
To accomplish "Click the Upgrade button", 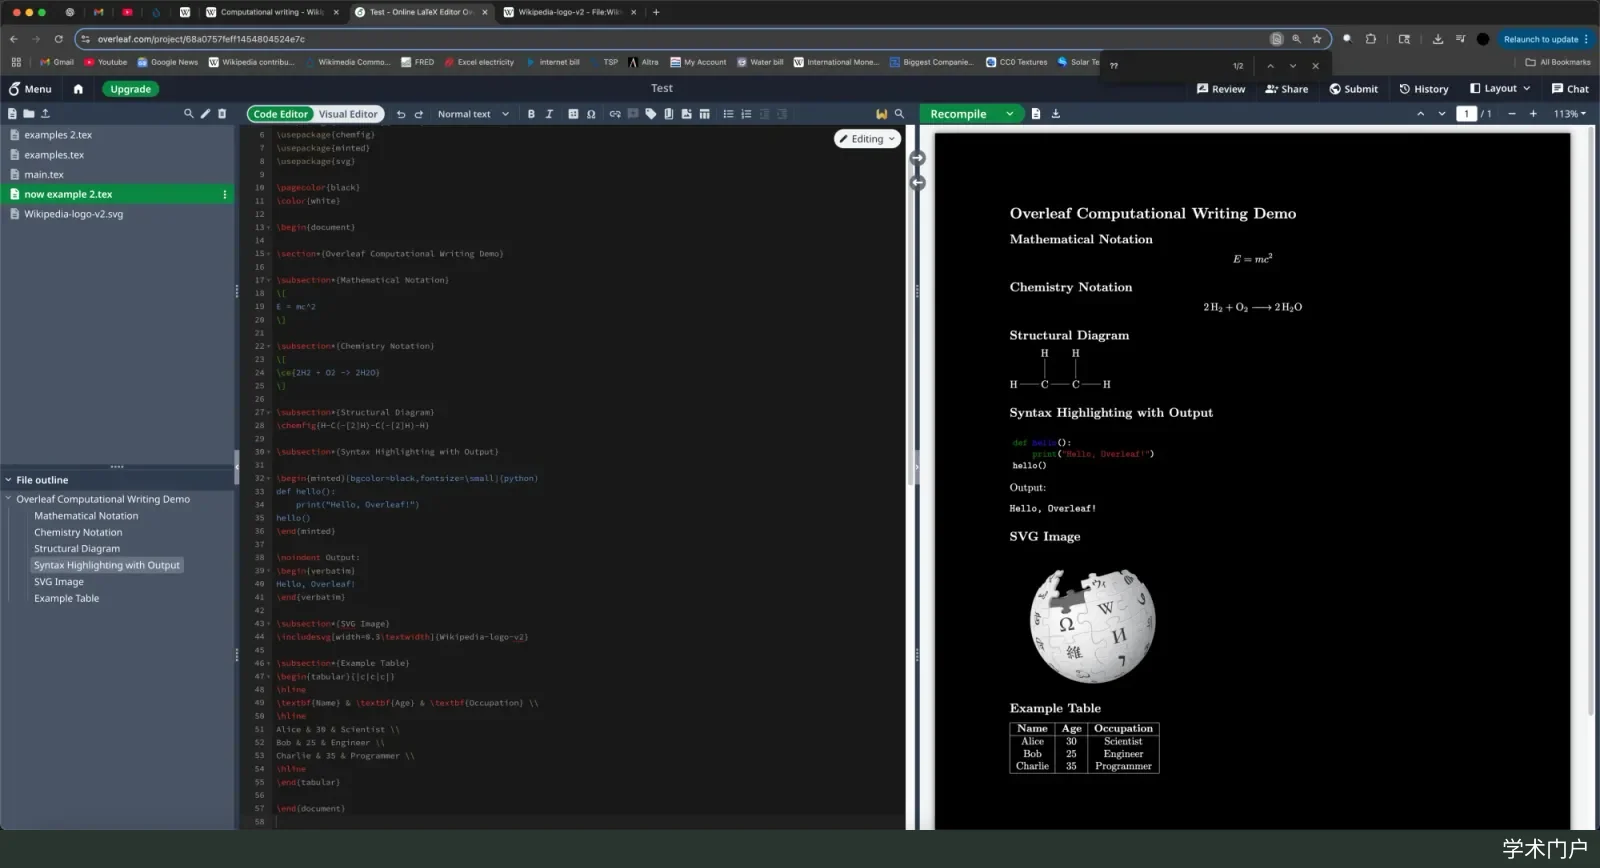I will tap(131, 89).
